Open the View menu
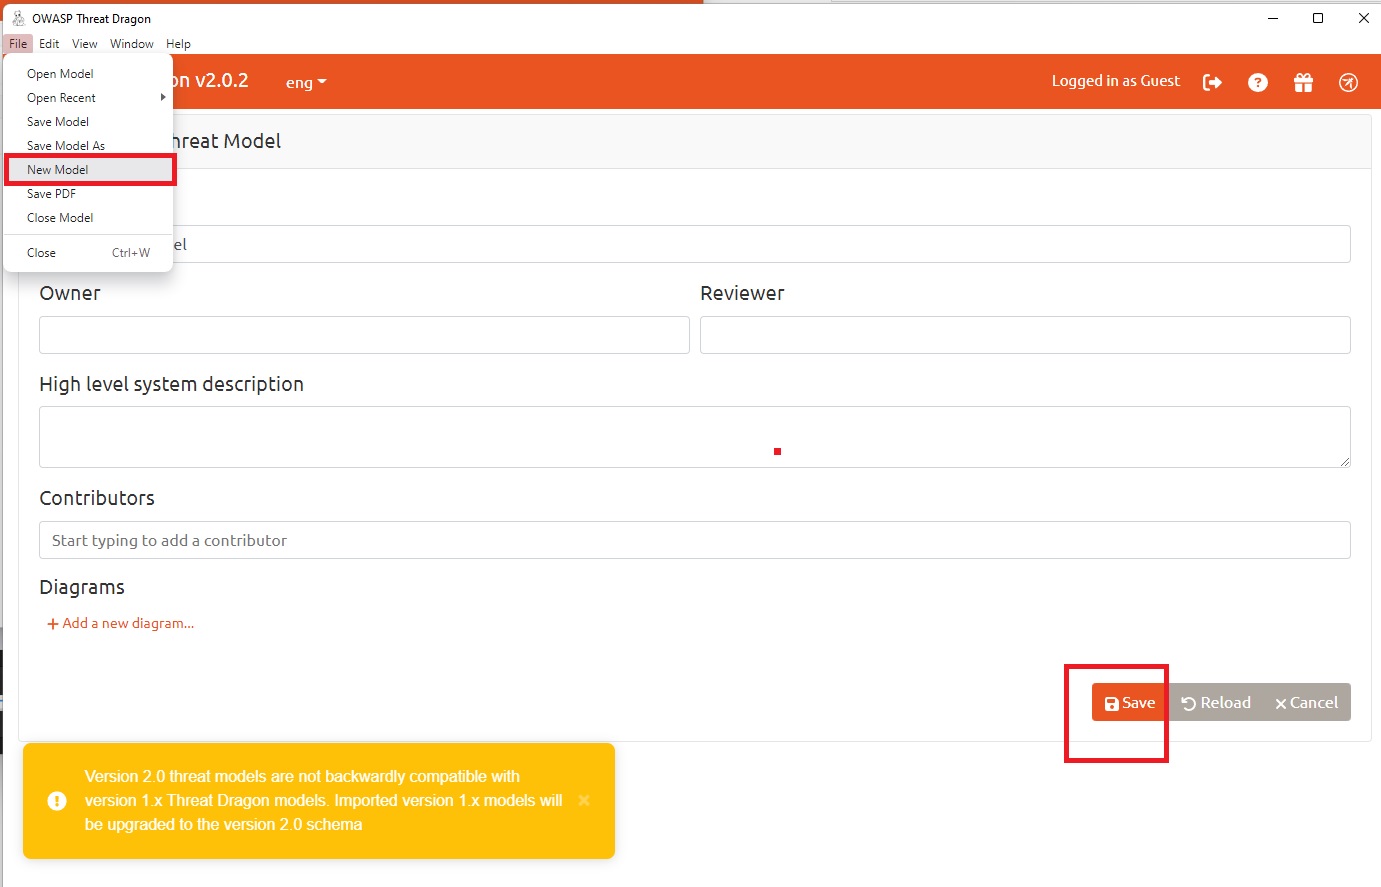Image resolution: width=1381 pixels, height=887 pixels. 85,44
